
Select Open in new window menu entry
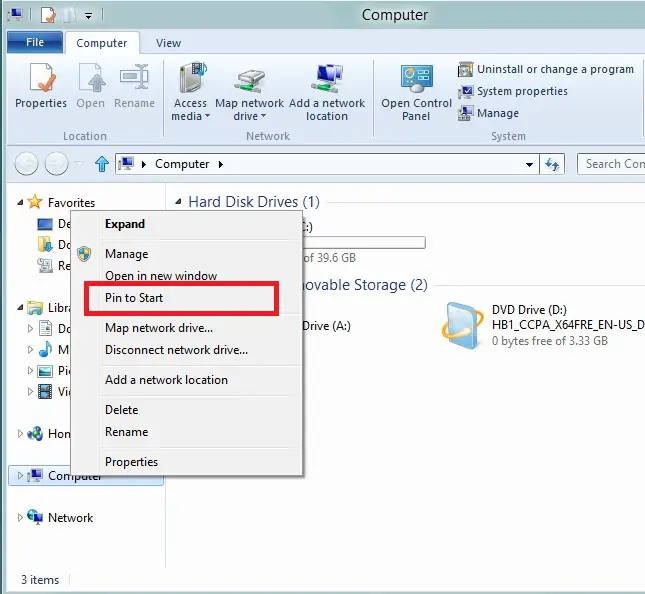coord(161,276)
